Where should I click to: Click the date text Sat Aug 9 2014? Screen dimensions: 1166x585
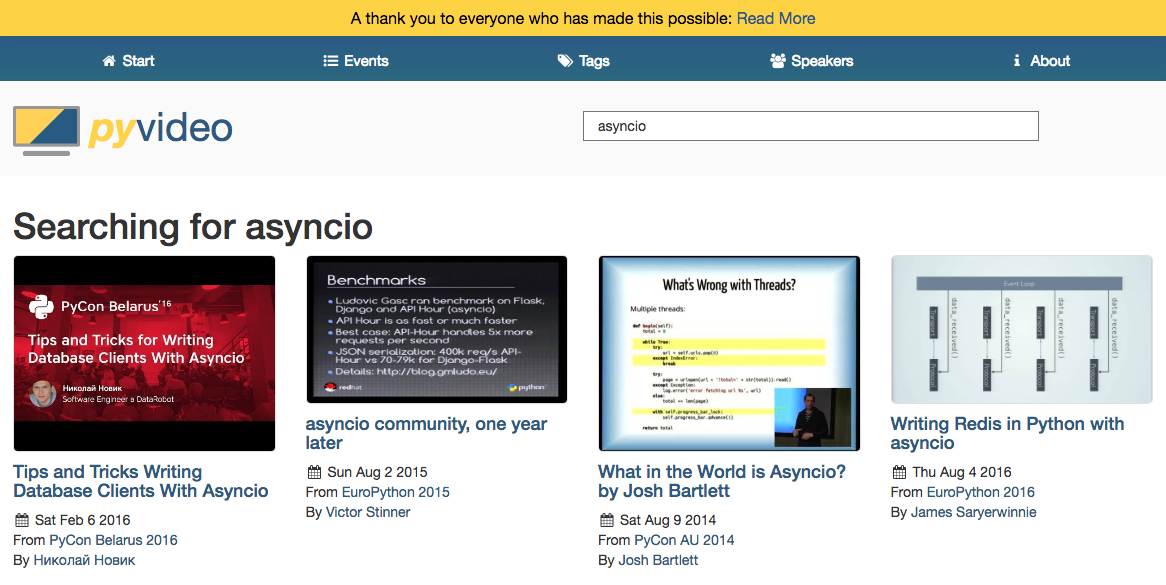pos(668,520)
